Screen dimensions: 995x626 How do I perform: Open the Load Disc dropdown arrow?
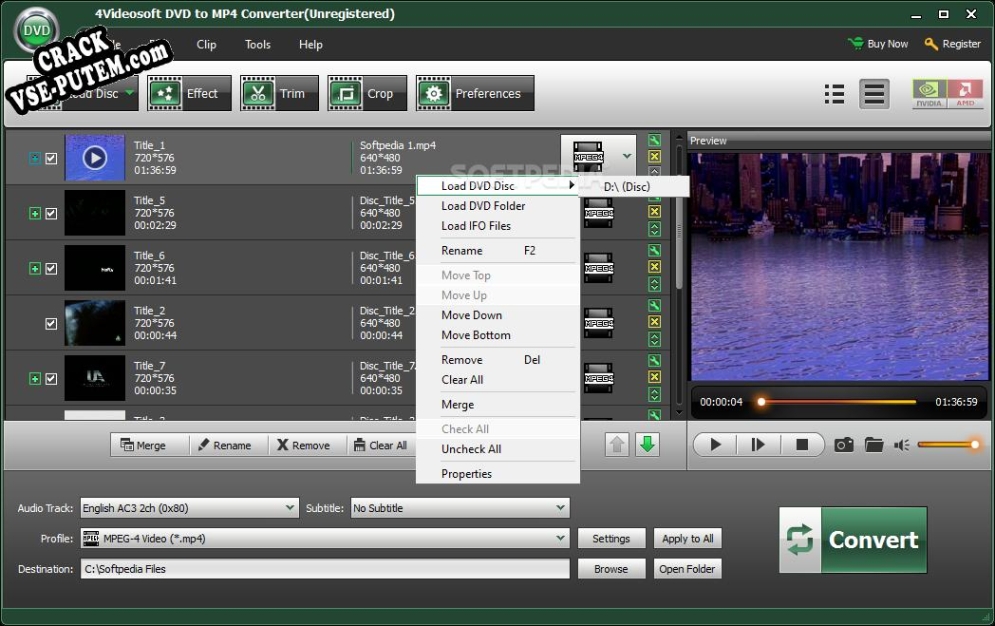click(129, 93)
